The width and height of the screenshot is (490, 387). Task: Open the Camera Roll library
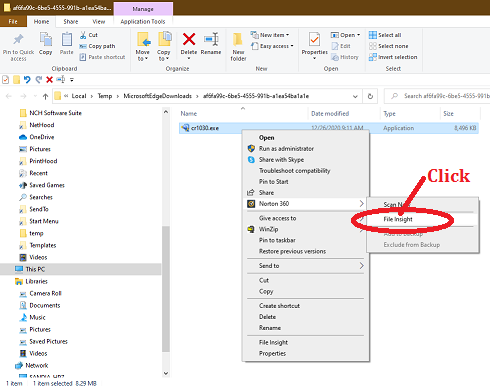(x=45, y=293)
